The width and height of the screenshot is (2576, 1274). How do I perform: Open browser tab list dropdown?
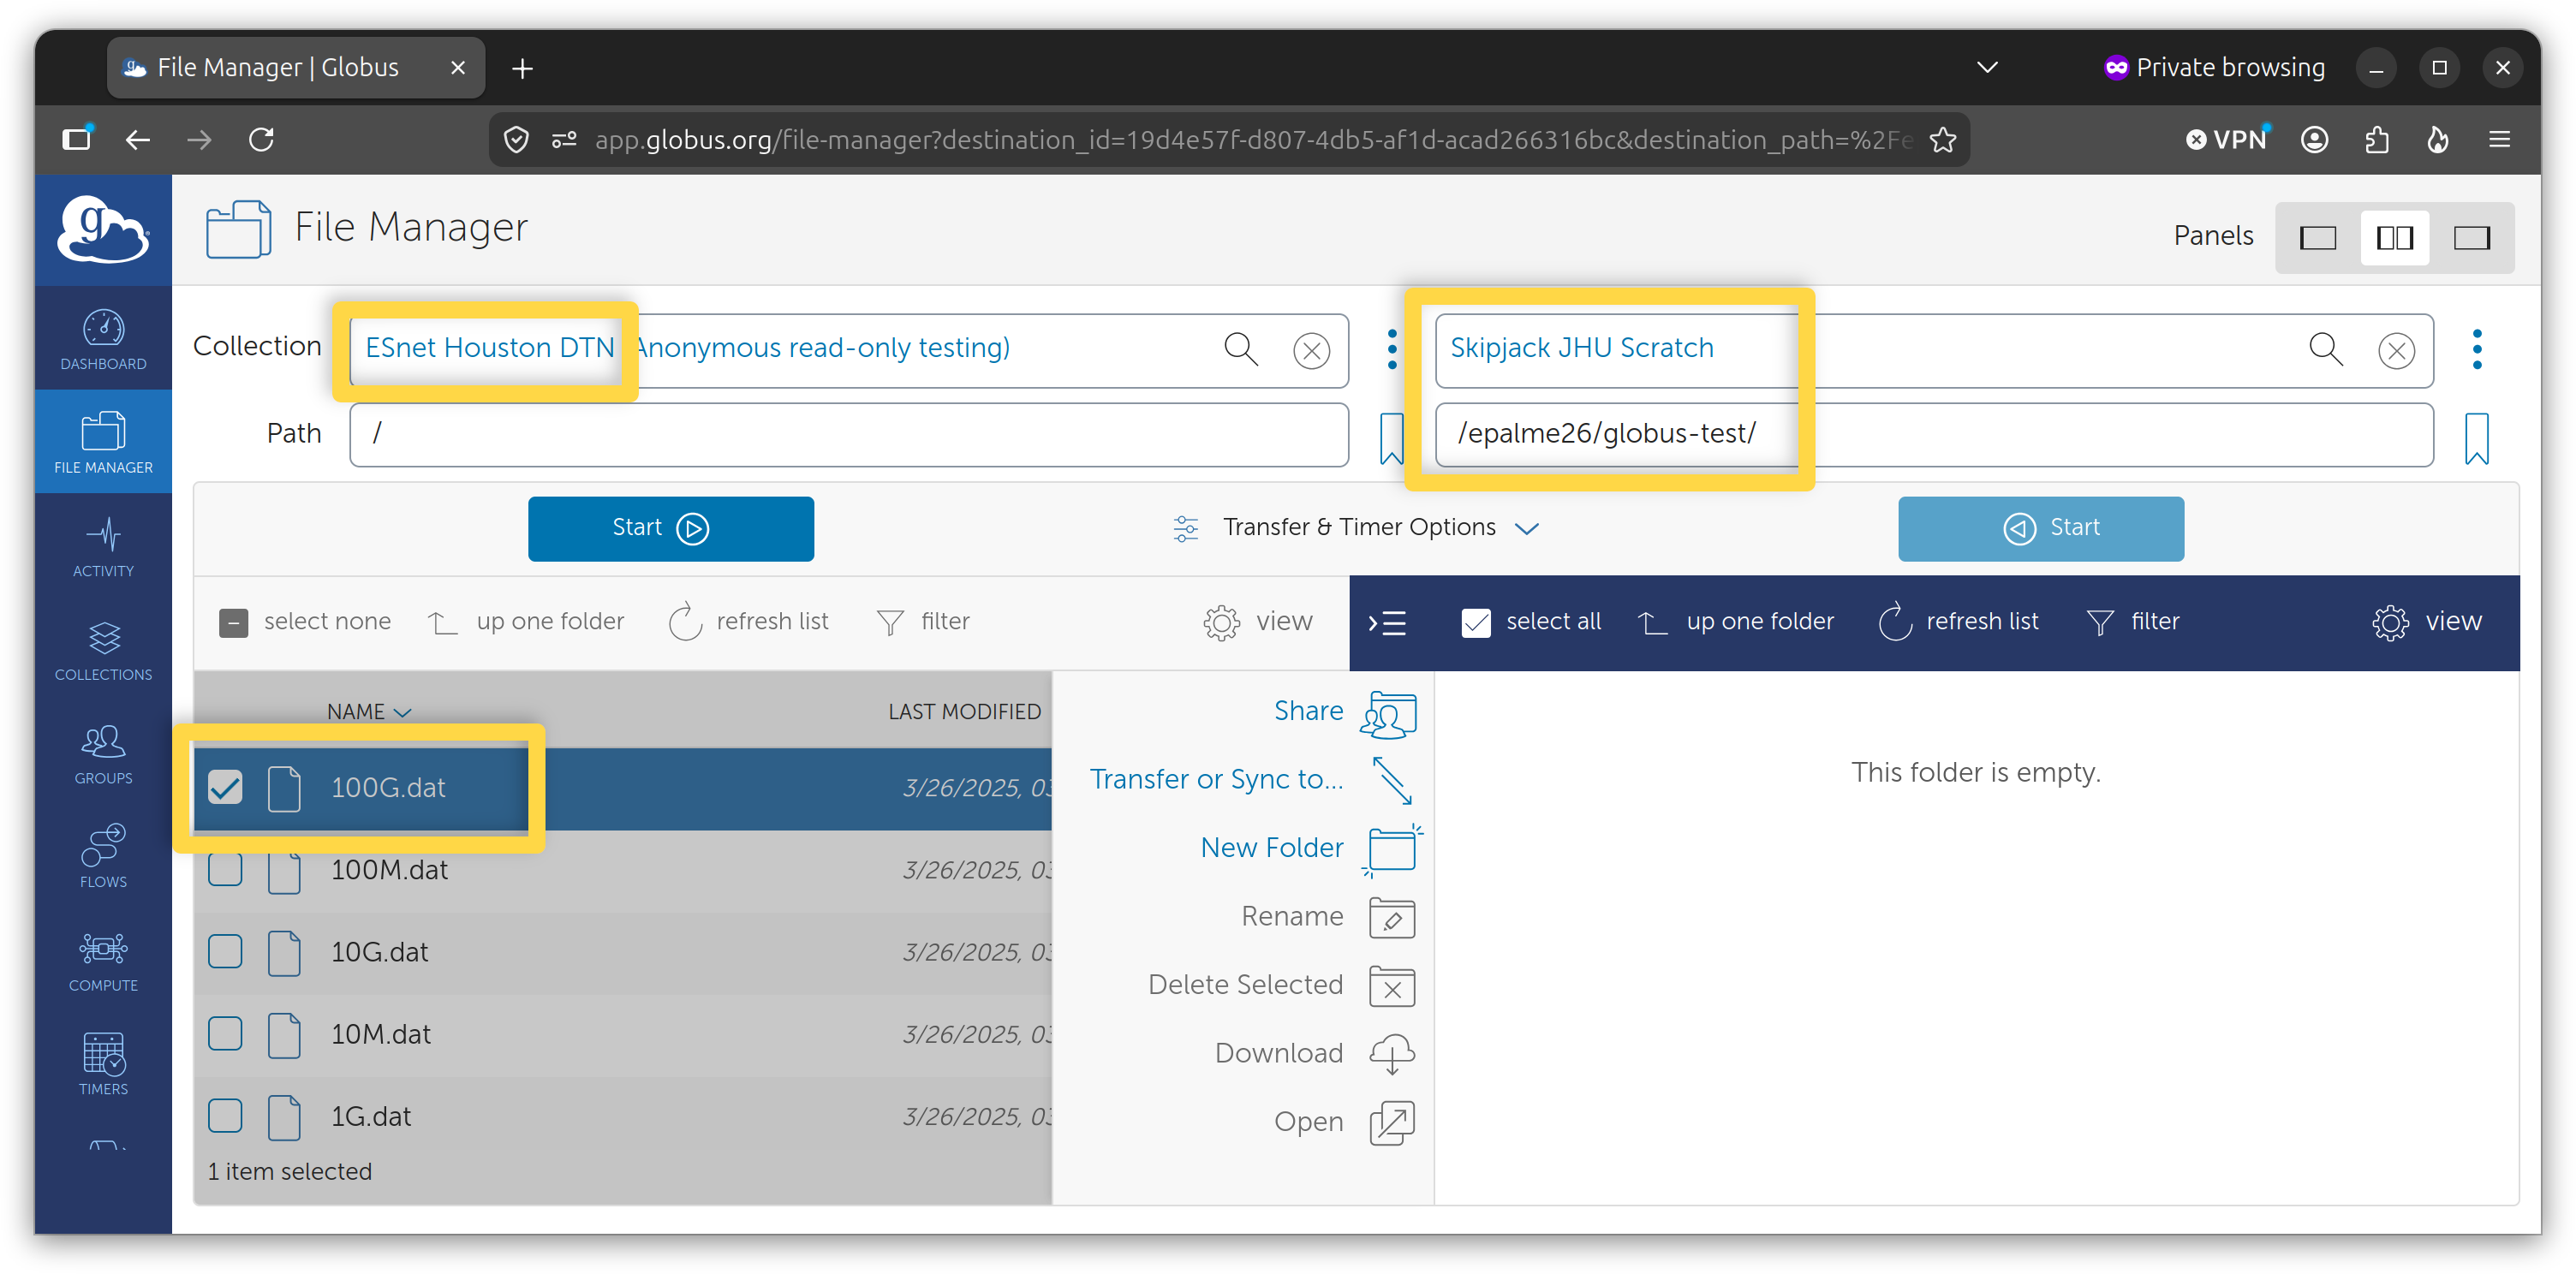(x=1987, y=67)
